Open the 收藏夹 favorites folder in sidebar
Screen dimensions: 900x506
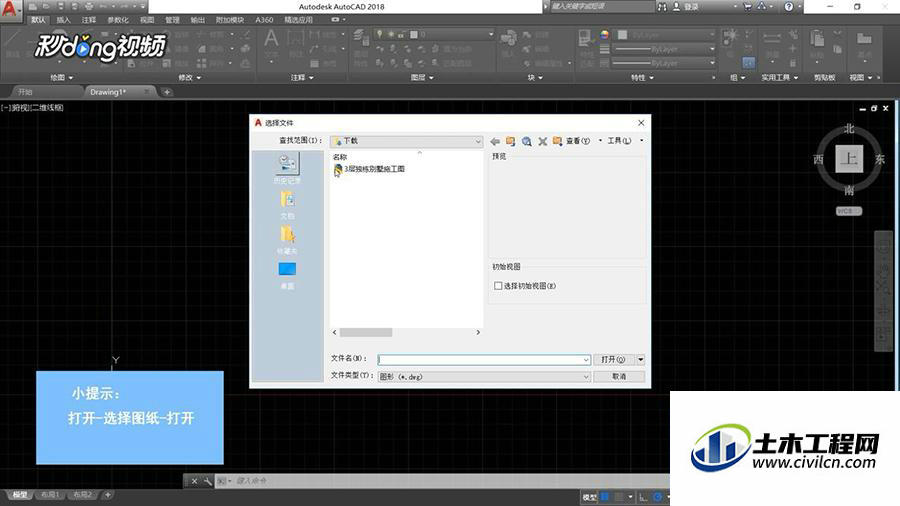point(287,240)
